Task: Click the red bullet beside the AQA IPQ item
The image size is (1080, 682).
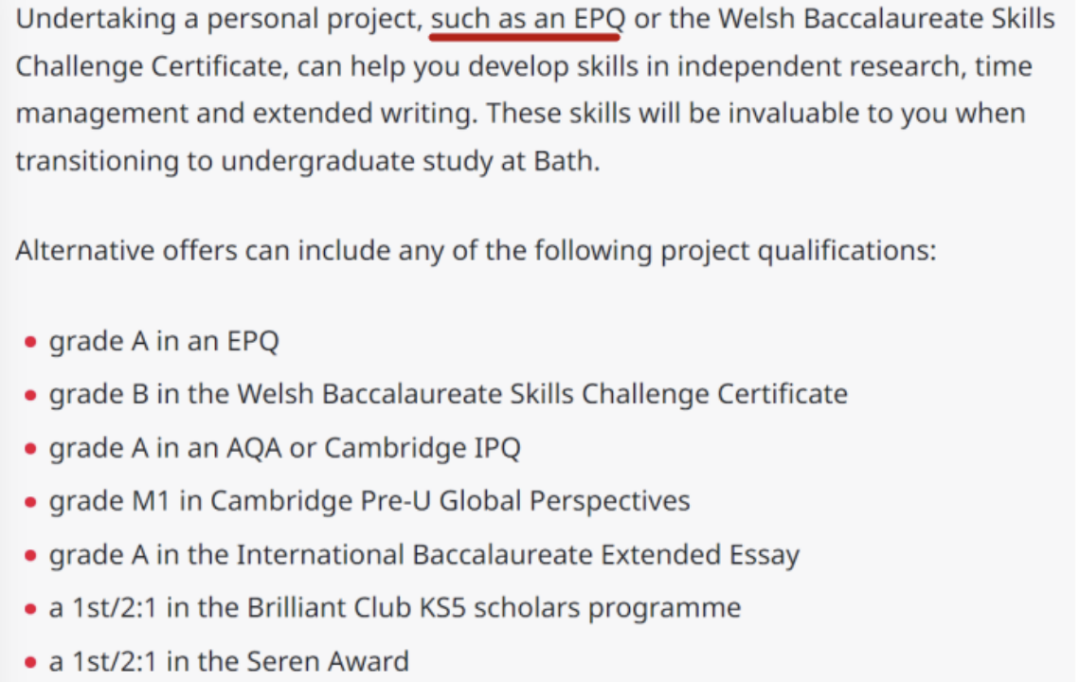Action: pos(30,449)
